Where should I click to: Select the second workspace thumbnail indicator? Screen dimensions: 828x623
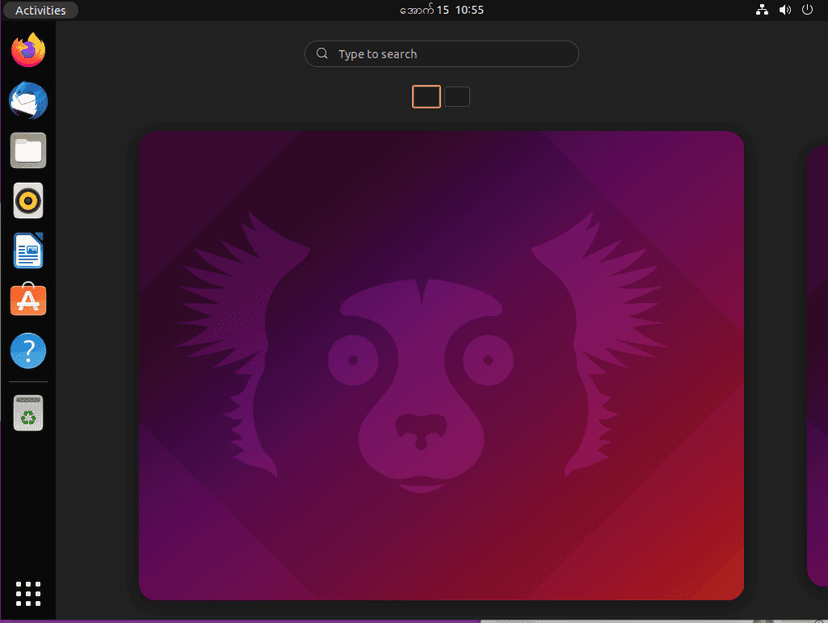pos(457,97)
